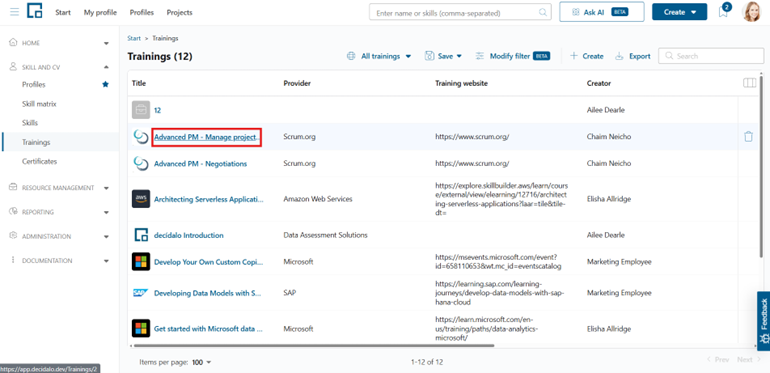Select Certificates in sidebar
This screenshot has width=770, height=373.
[39, 161]
